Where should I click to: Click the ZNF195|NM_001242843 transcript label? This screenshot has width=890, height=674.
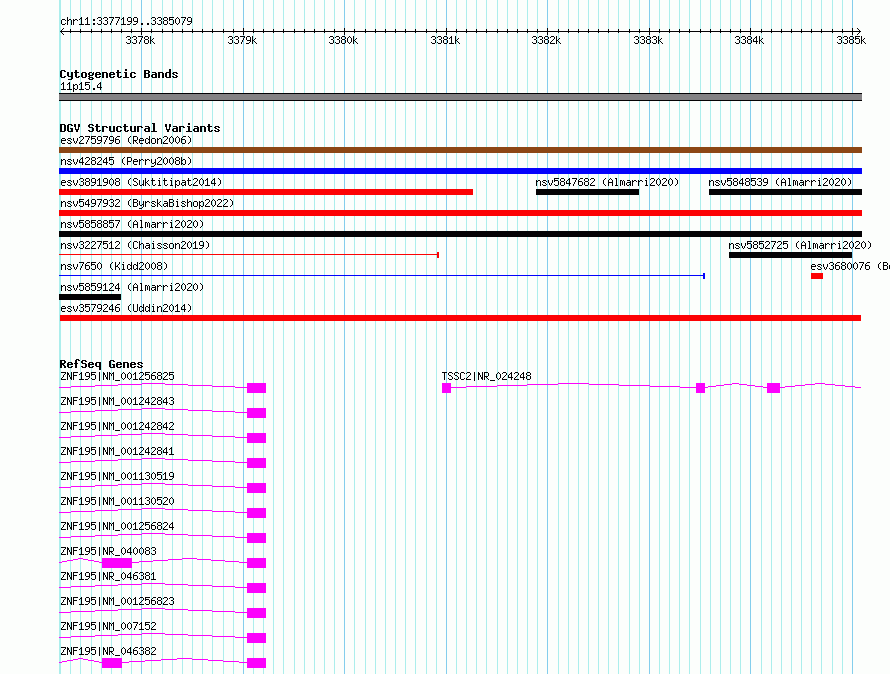(x=117, y=401)
